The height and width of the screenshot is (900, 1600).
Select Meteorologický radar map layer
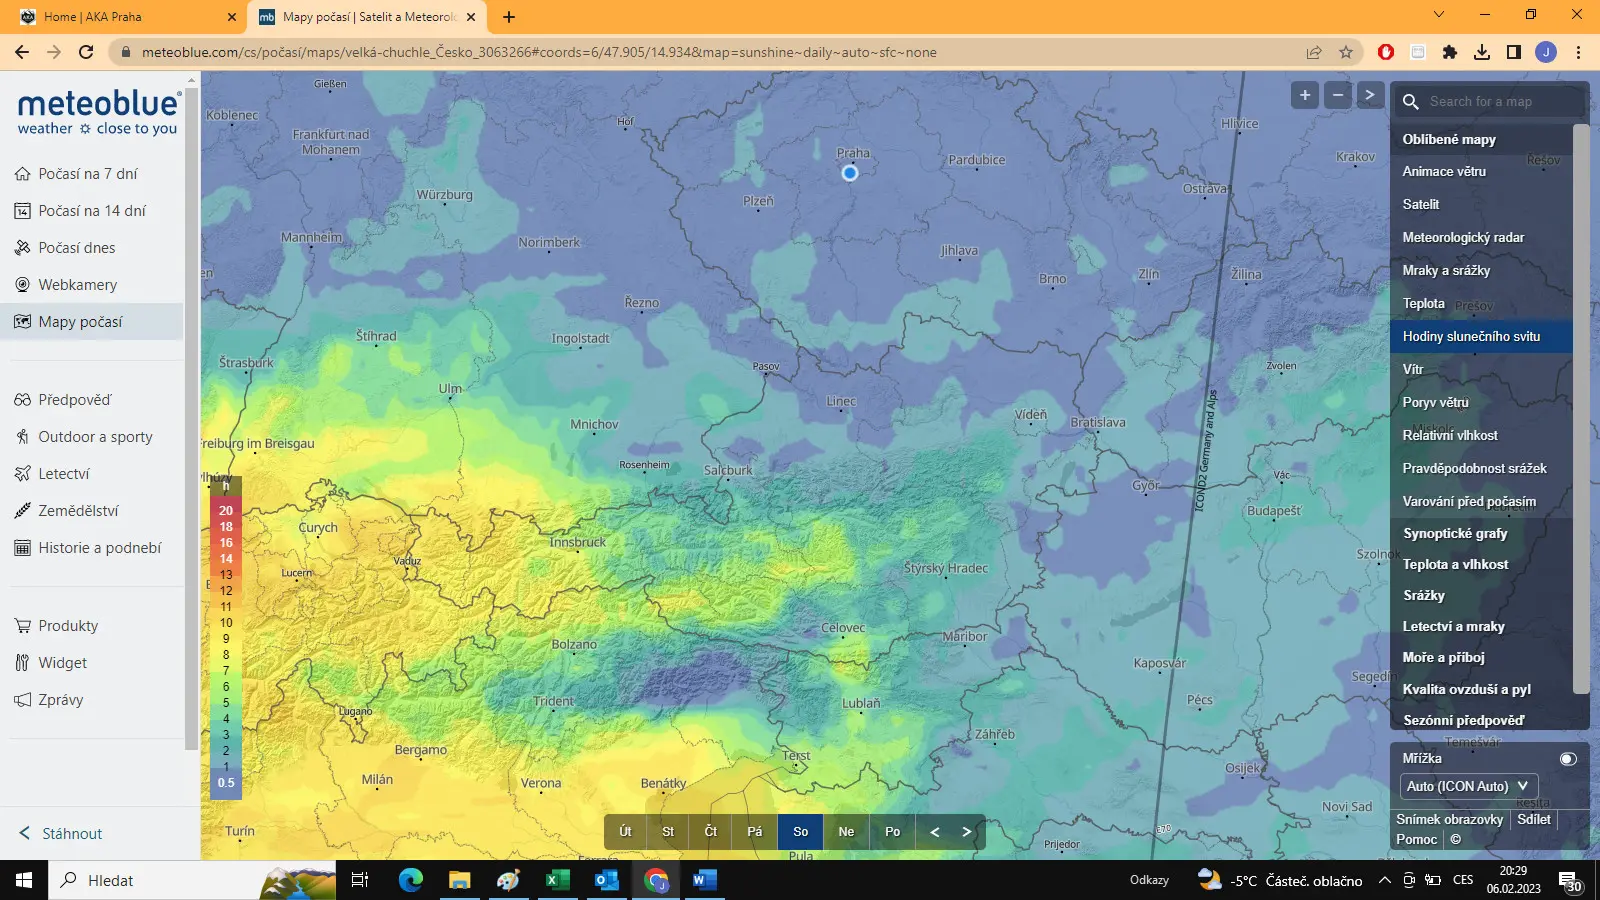pos(1463,238)
